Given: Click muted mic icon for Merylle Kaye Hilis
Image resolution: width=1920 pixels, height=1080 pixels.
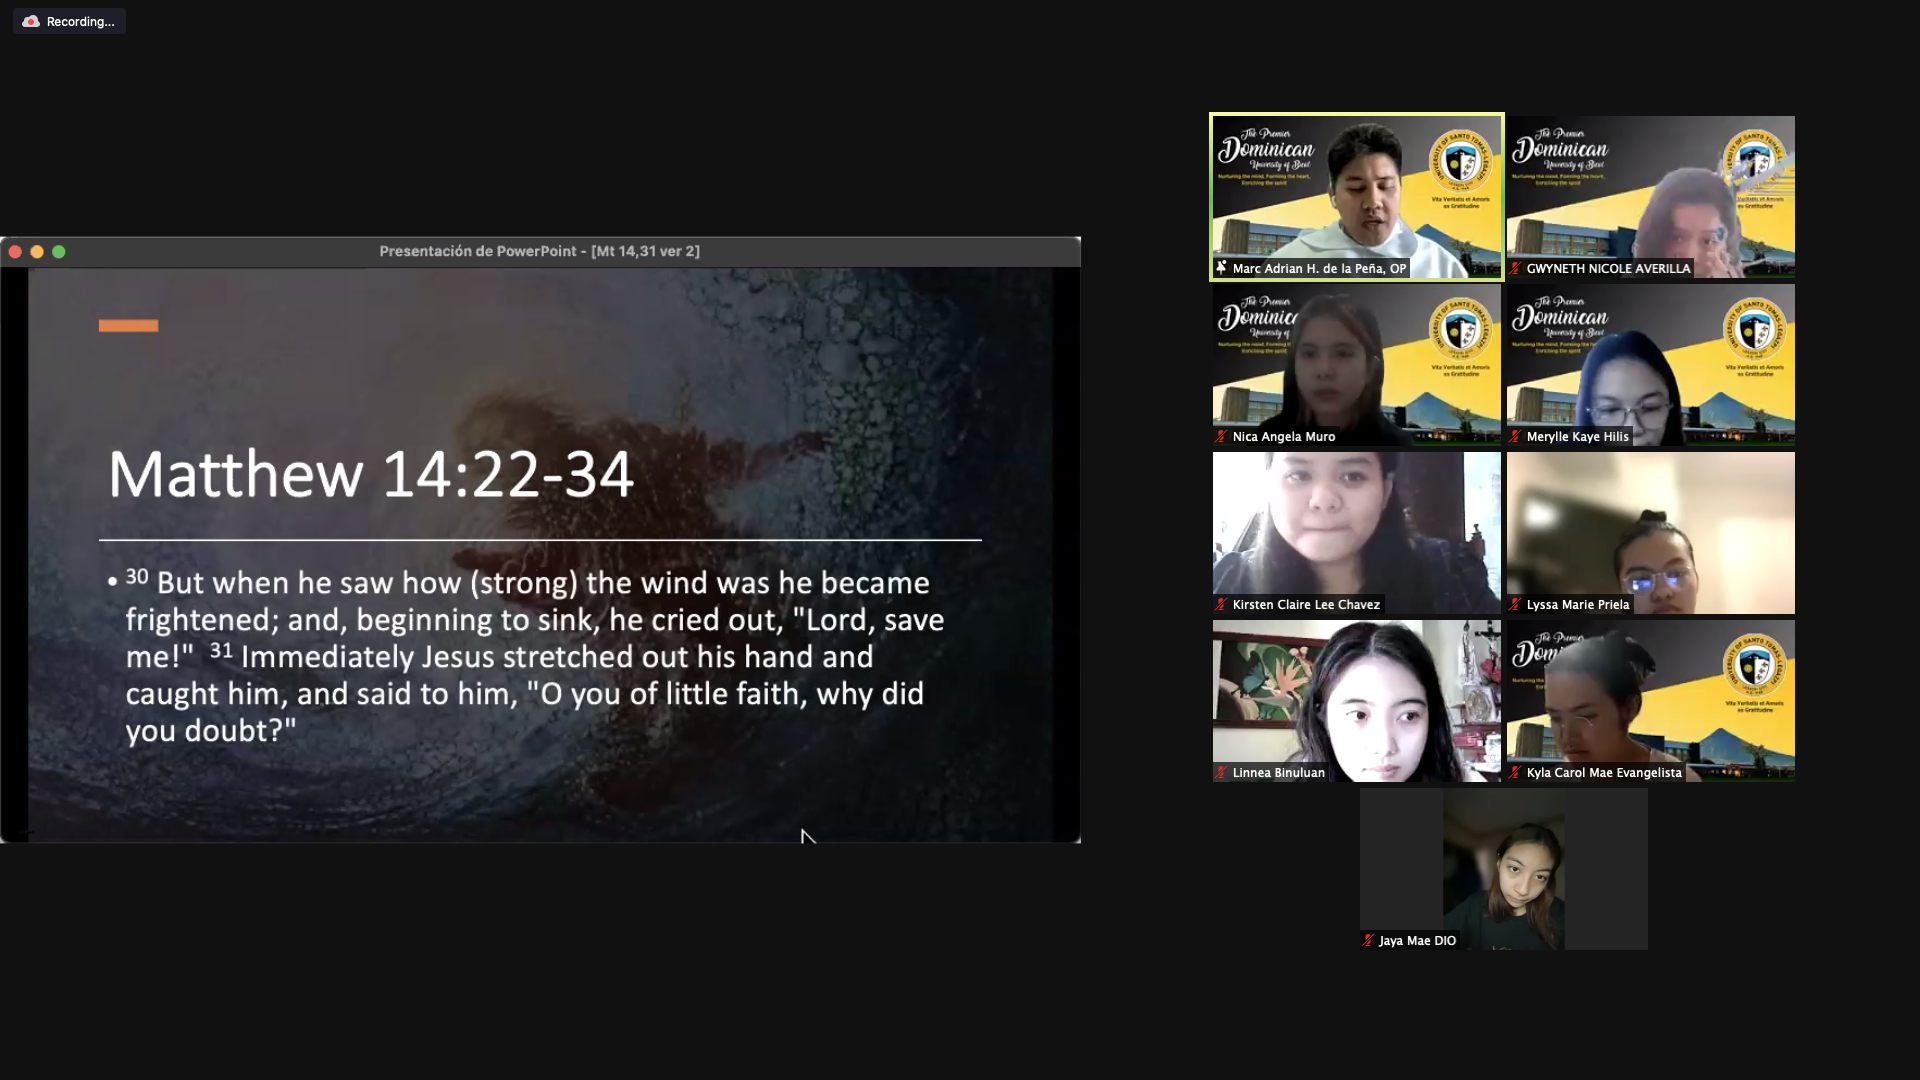Looking at the screenshot, I should [1516, 436].
